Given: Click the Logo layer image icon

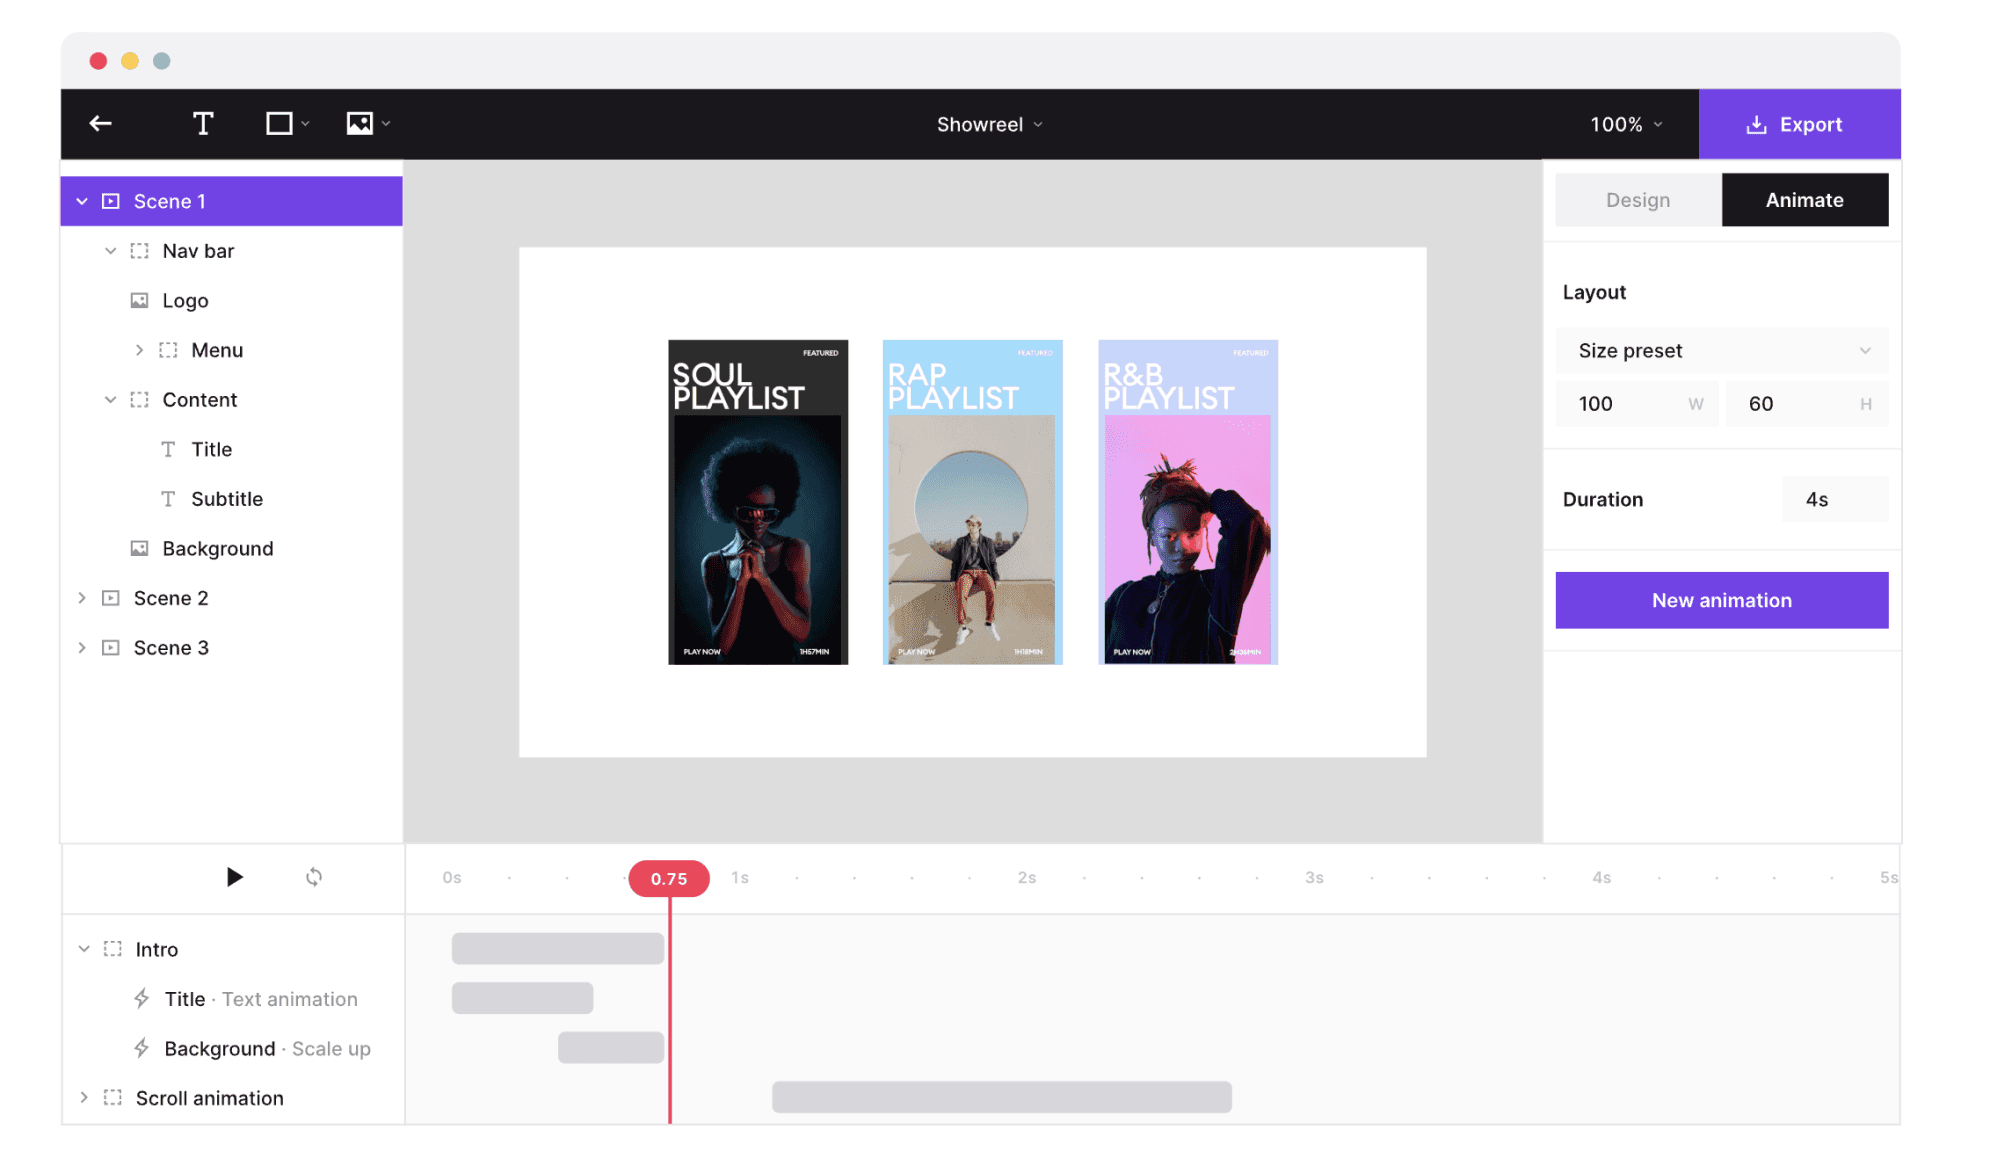Looking at the screenshot, I should [140, 301].
